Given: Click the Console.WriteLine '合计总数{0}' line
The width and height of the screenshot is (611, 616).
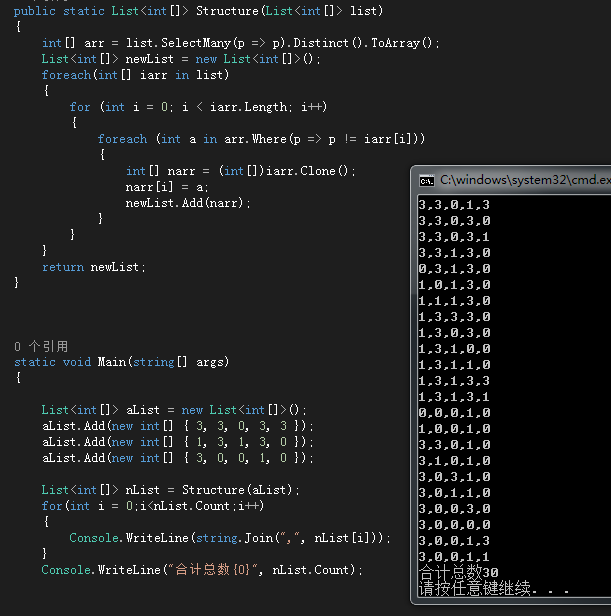Looking at the screenshot, I should [x=202, y=570].
